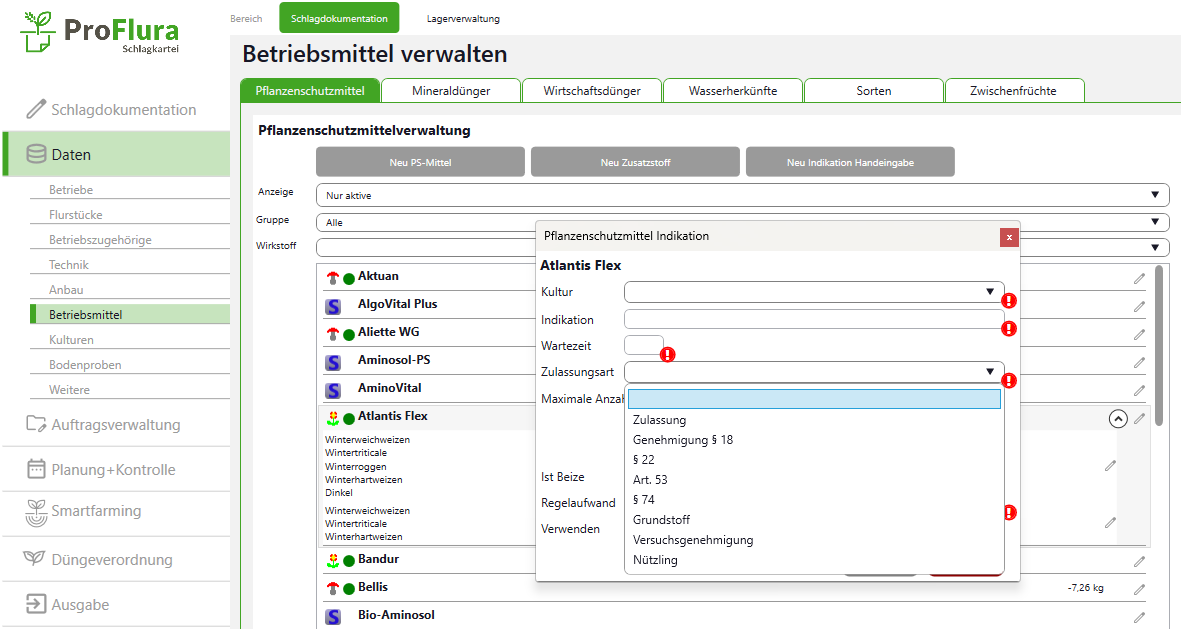Click the blue S icon beside Aminosol-PS
1181x629 pixels.
click(x=333, y=363)
